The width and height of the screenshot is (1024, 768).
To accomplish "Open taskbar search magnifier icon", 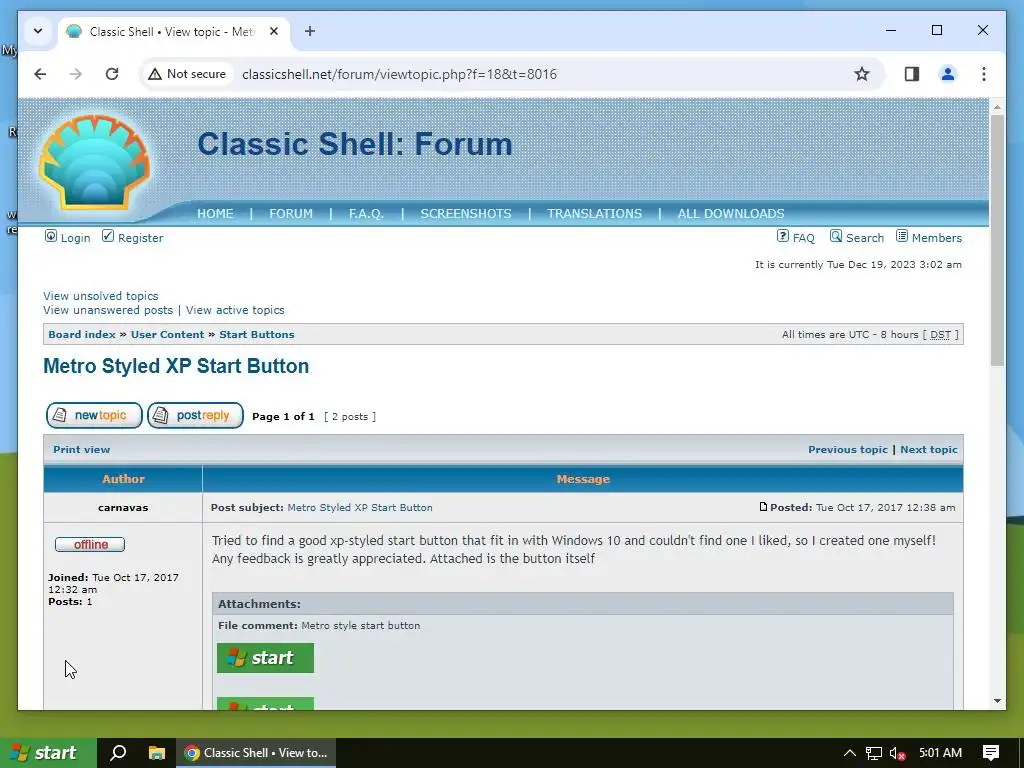I will tap(118, 753).
